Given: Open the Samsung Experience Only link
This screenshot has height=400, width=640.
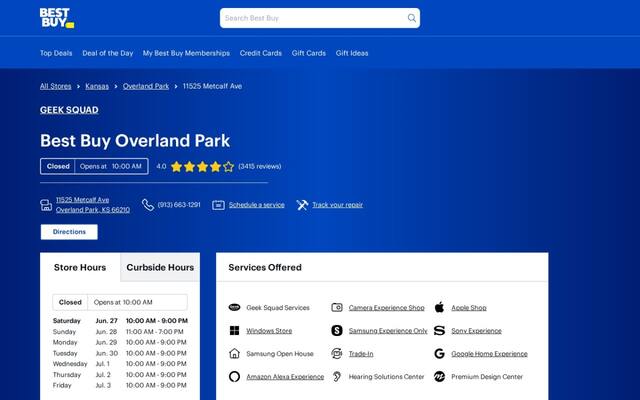Looking at the screenshot, I should (388, 331).
